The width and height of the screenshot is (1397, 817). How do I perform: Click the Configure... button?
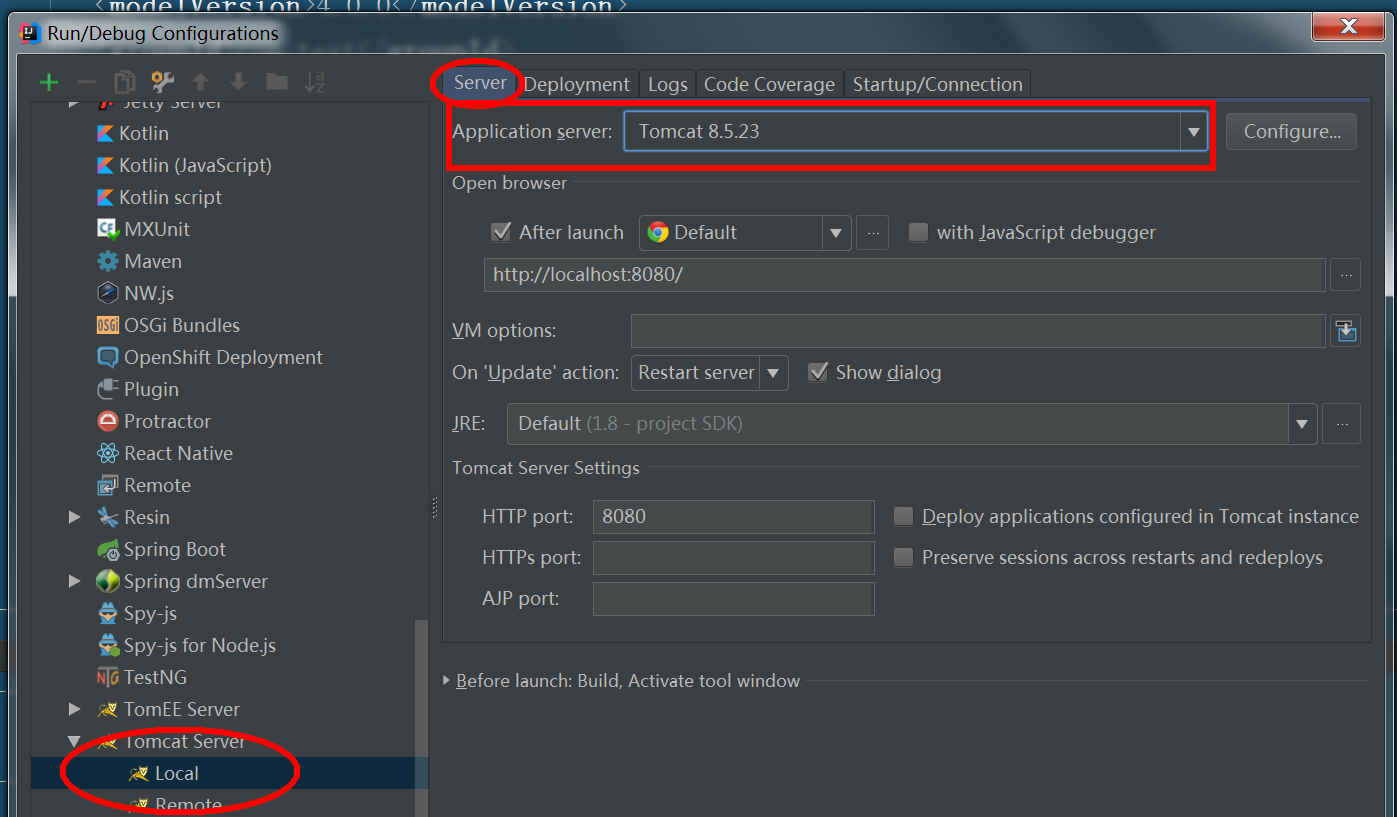point(1292,132)
